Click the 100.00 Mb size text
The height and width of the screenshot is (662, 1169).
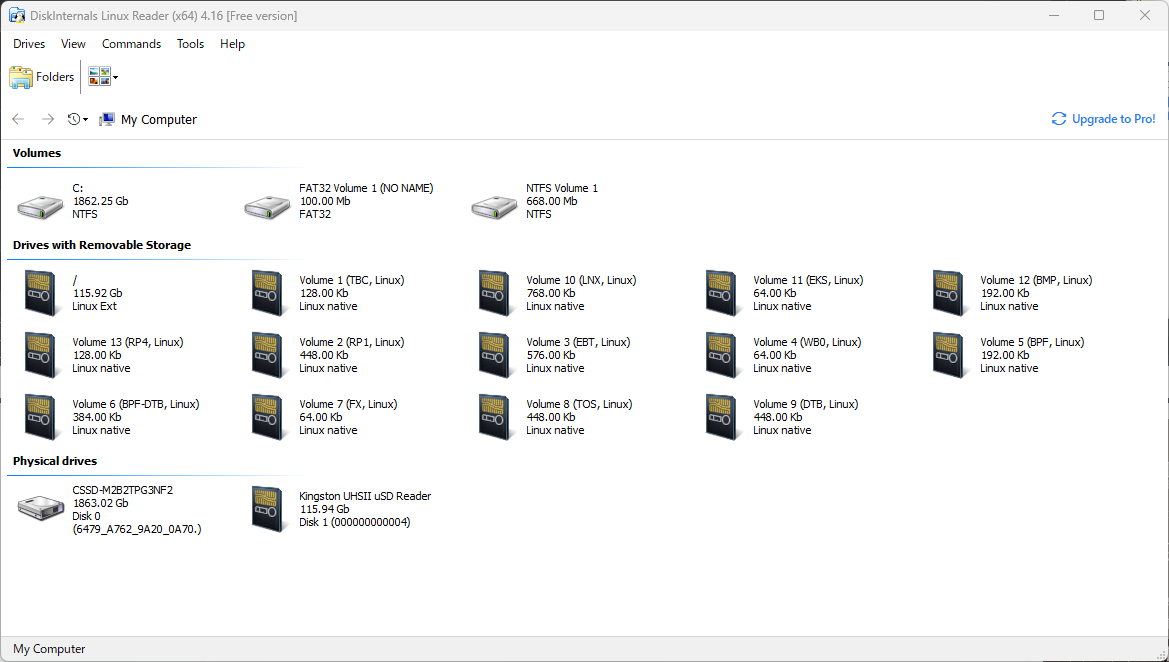[325, 201]
